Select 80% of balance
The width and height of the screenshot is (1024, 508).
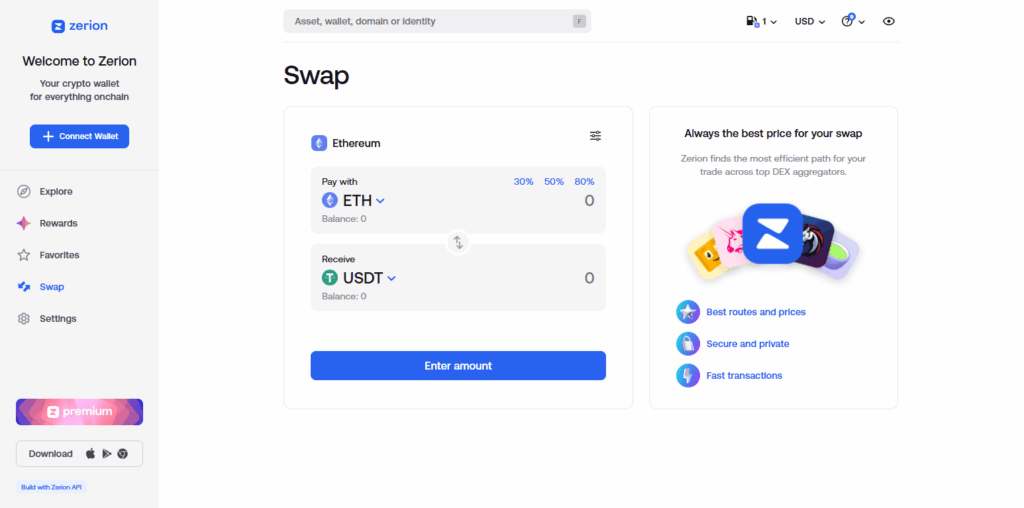pos(584,181)
